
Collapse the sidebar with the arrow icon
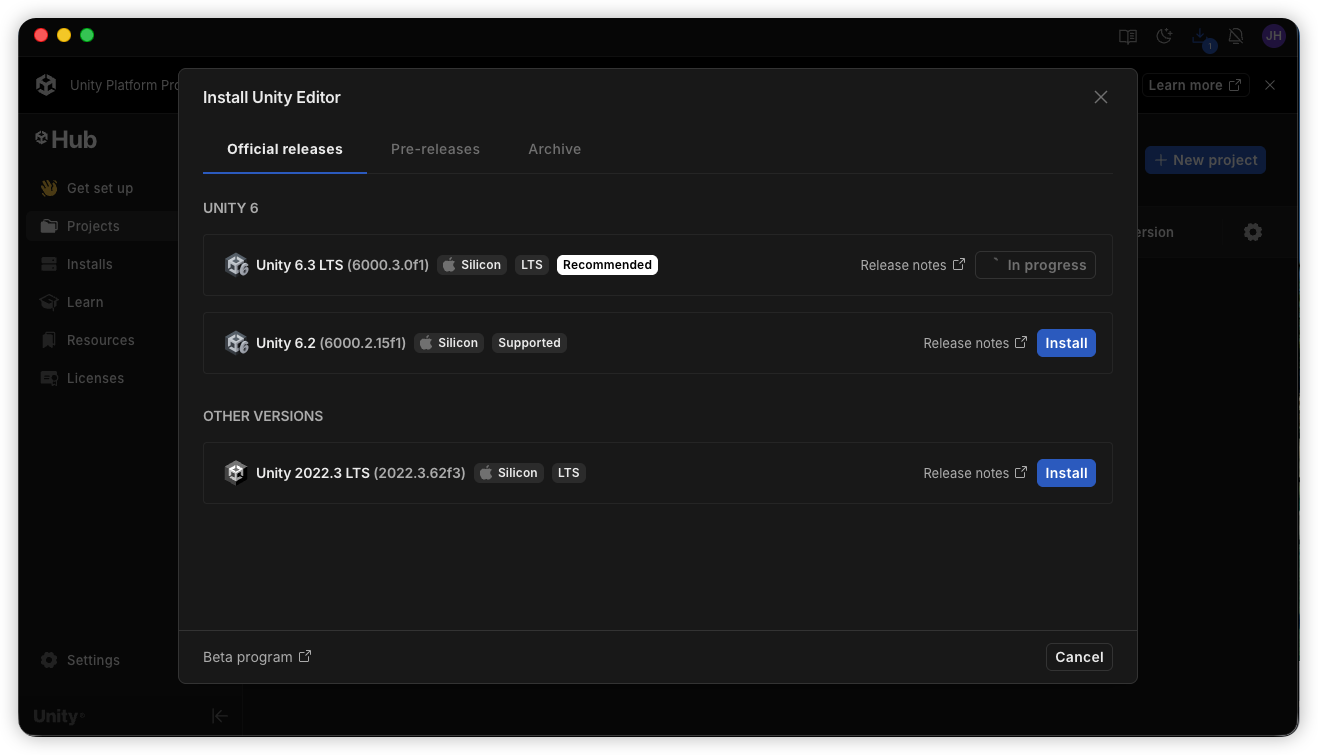[x=220, y=716]
